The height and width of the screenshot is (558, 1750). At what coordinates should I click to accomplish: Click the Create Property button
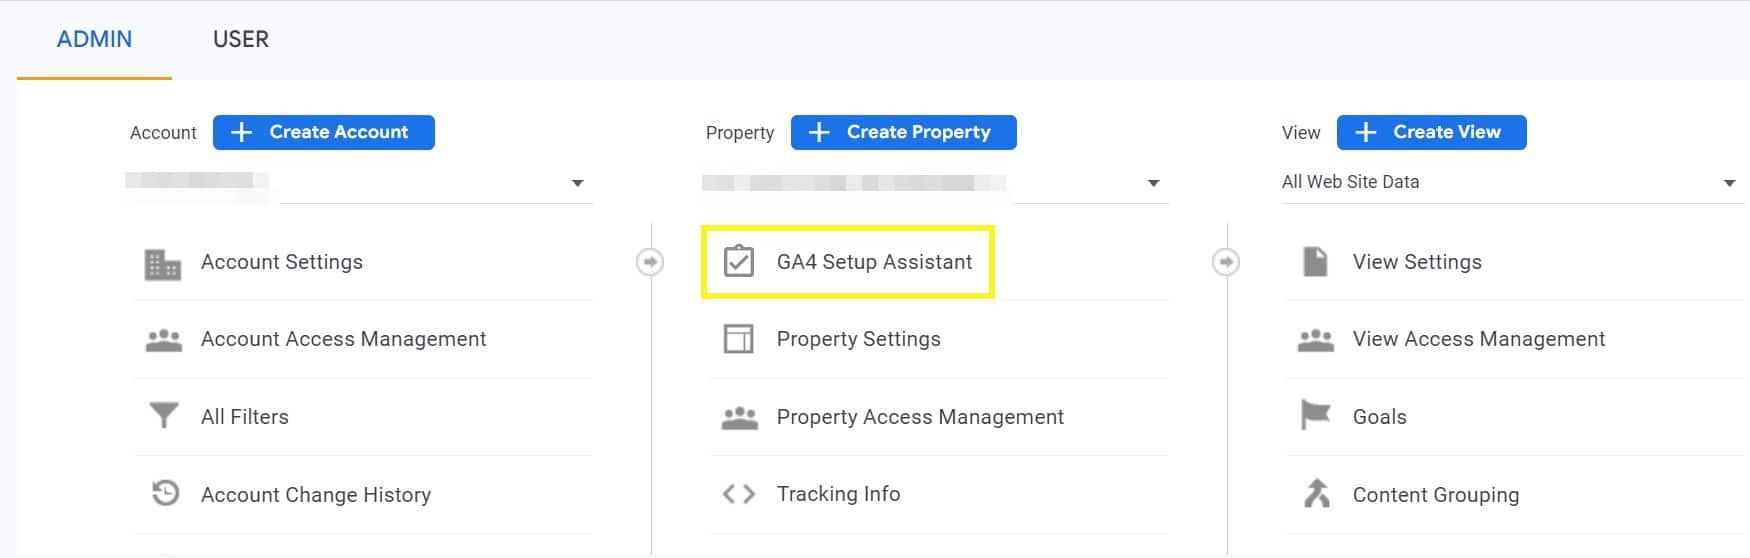coord(904,132)
